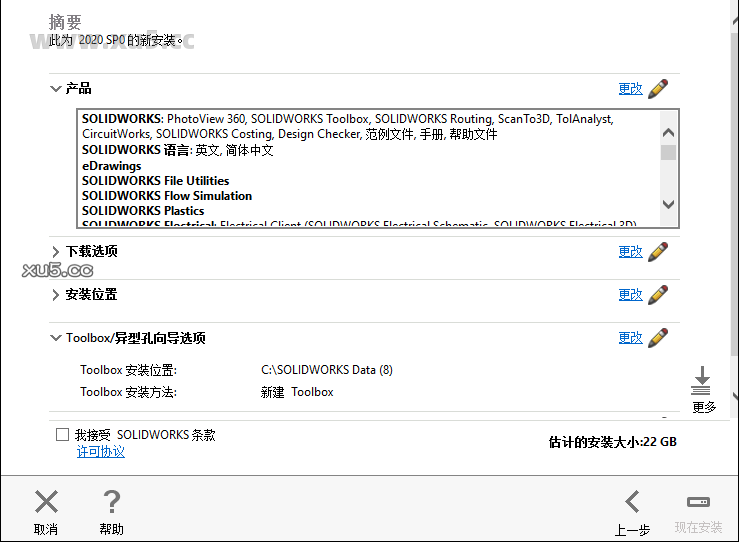Click the pencil icon in the Toolbox/异型孔向导选项 row
This screenshot has width=739, height=542.
pyautogui.click(x=657, y=338)
